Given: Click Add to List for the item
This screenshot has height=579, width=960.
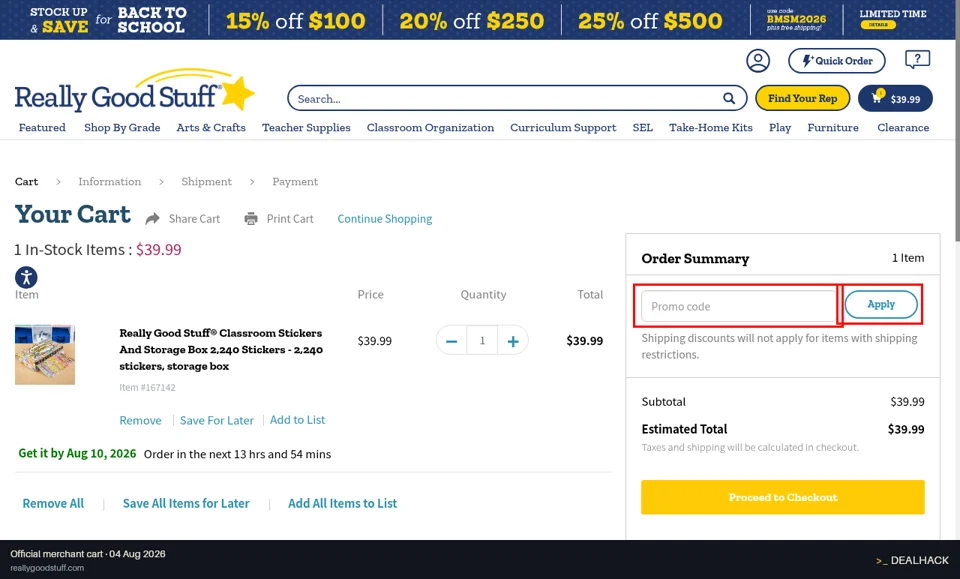Looking at the screenshot, I should (298, 420).
